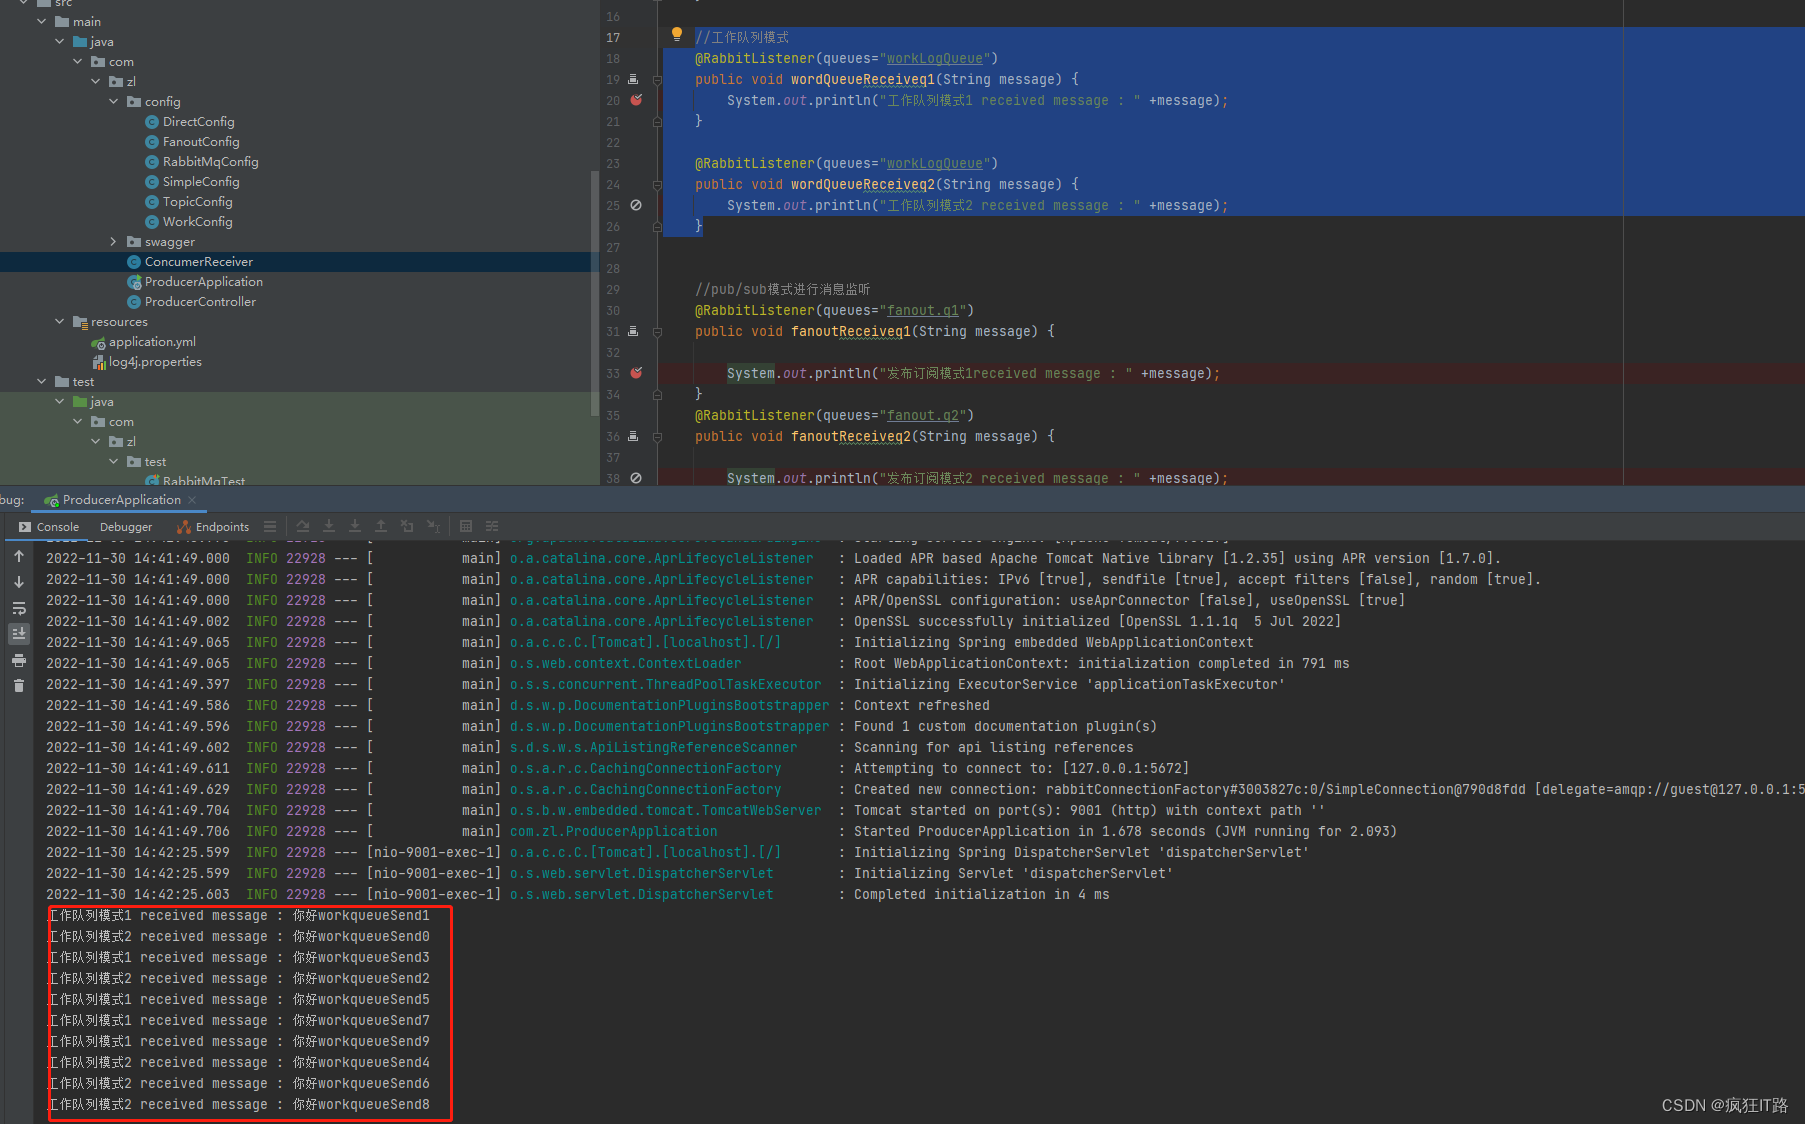This screenshot has width=1805, height=1124.
Task: Click gutter icon on line 31
Action: (633, 331)
